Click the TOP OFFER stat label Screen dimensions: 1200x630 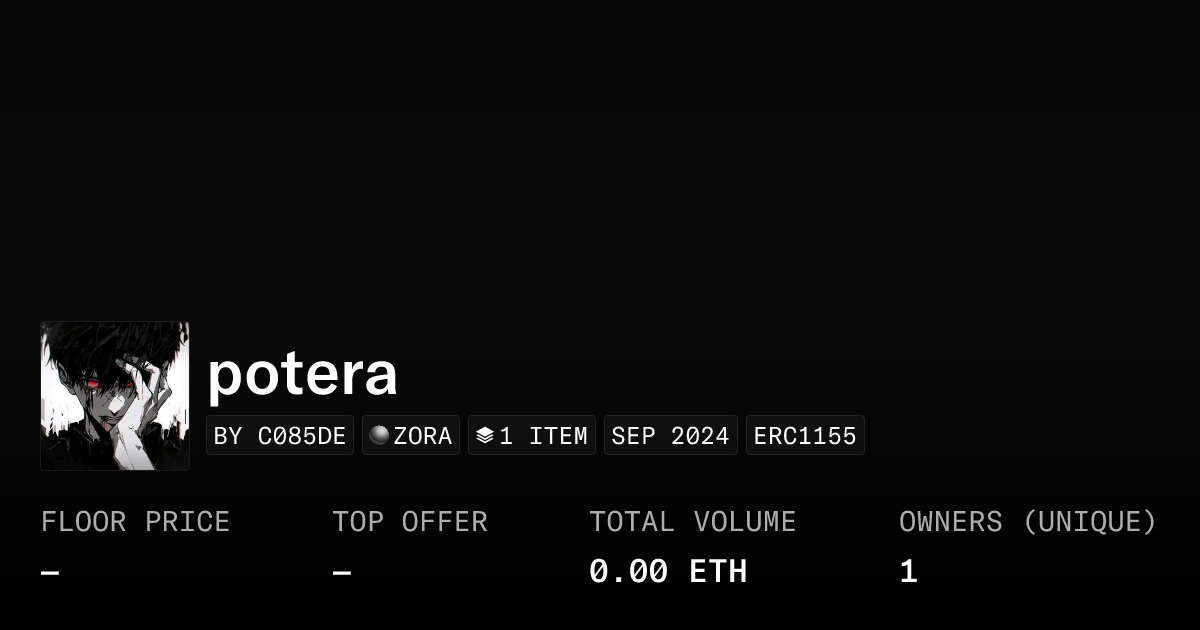pos(410,522)
